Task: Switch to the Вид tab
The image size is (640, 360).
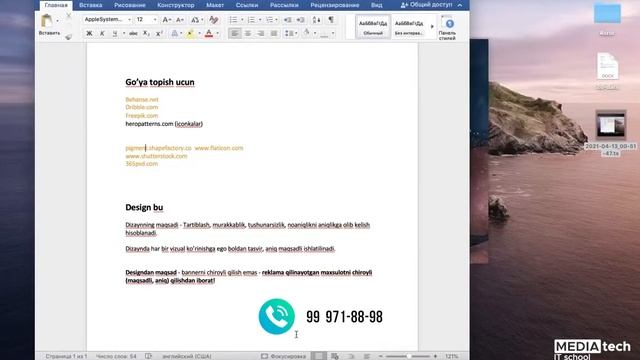Action: [x=377, y=5]
